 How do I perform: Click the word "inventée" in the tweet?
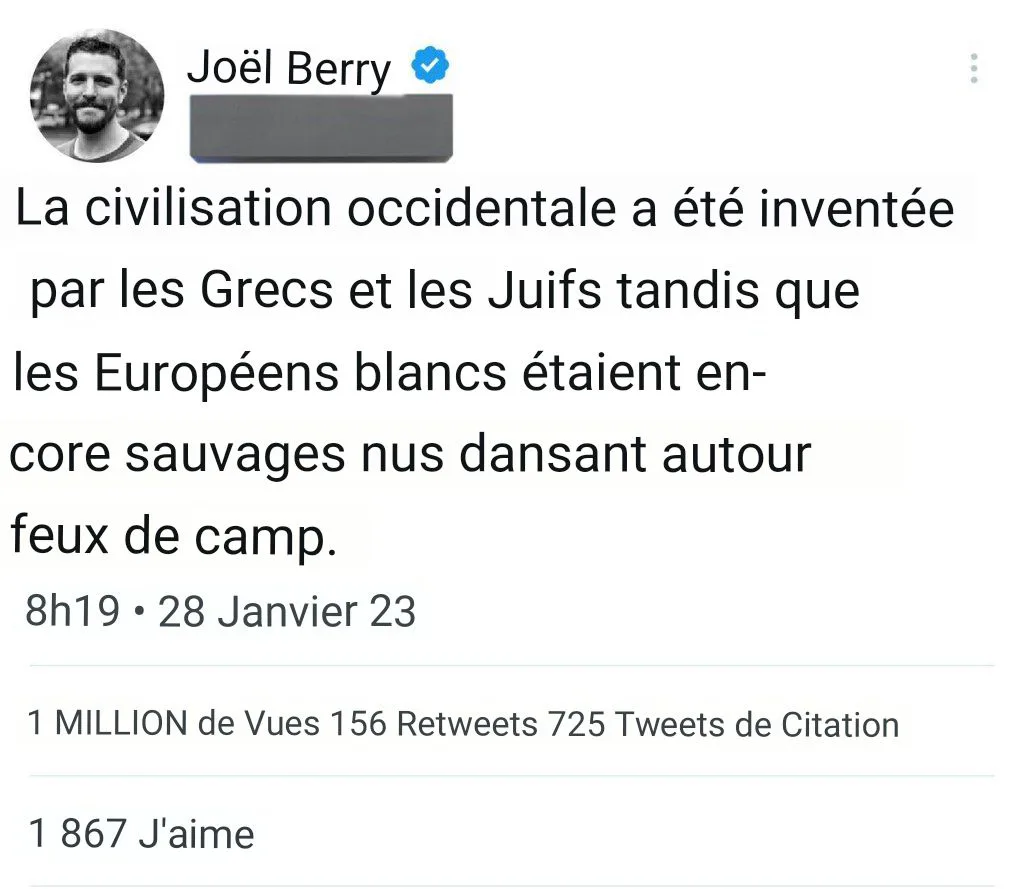856,208
